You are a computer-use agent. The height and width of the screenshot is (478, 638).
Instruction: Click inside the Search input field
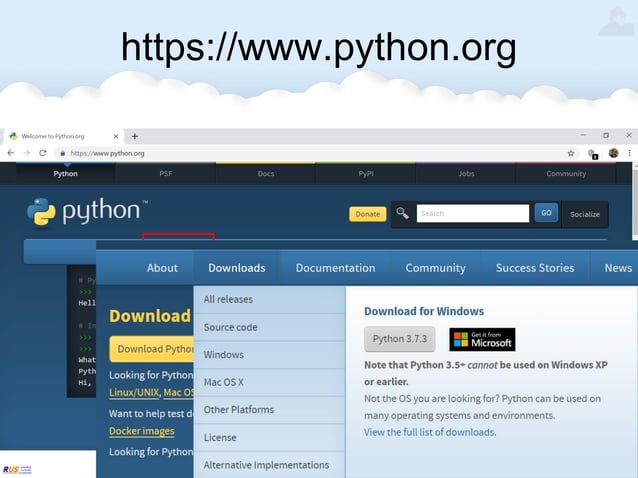(473, 213)
